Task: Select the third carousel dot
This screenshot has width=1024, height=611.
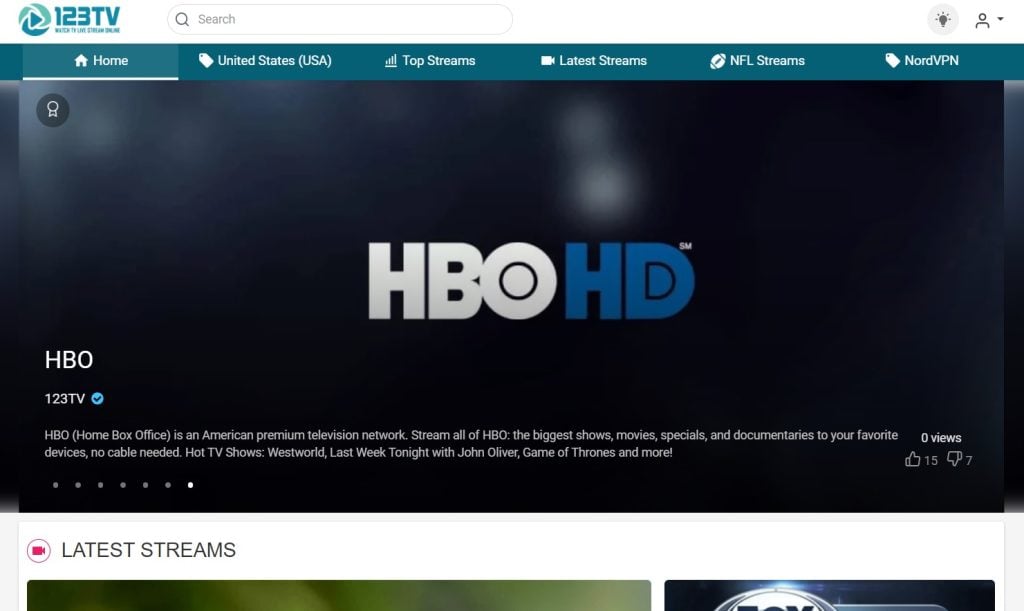Action: pyautogui.click(x=101, y=485)
